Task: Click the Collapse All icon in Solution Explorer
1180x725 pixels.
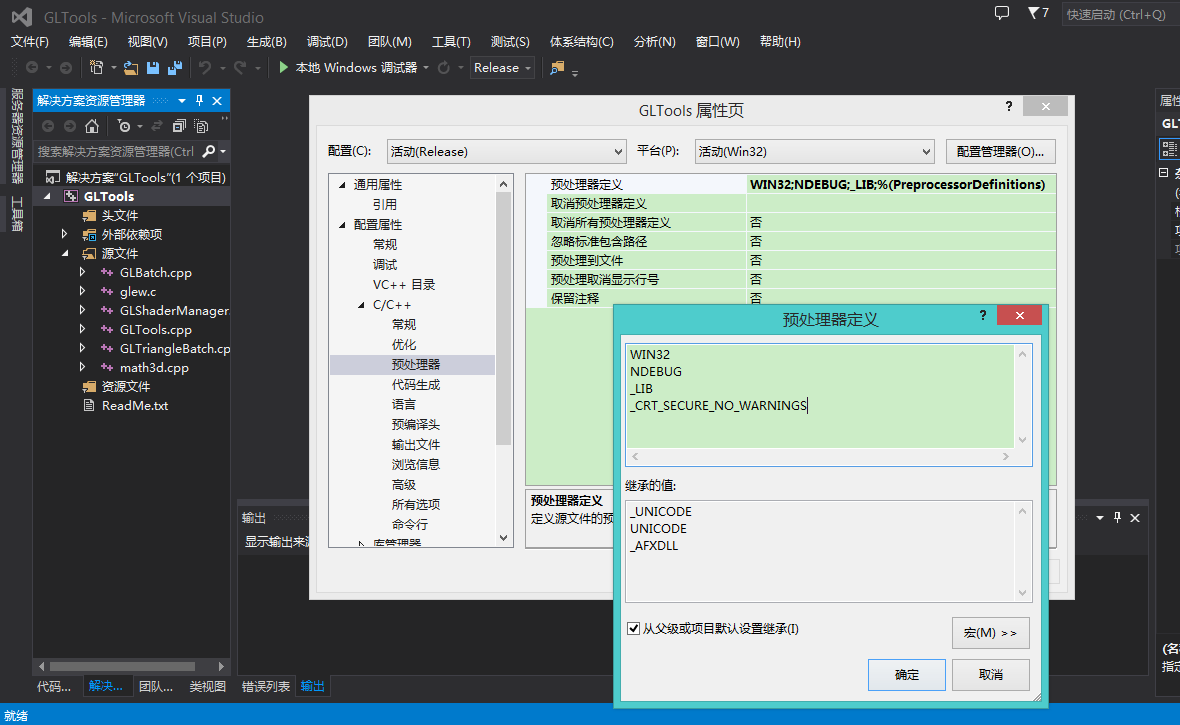Action: (x=179, y=126)
